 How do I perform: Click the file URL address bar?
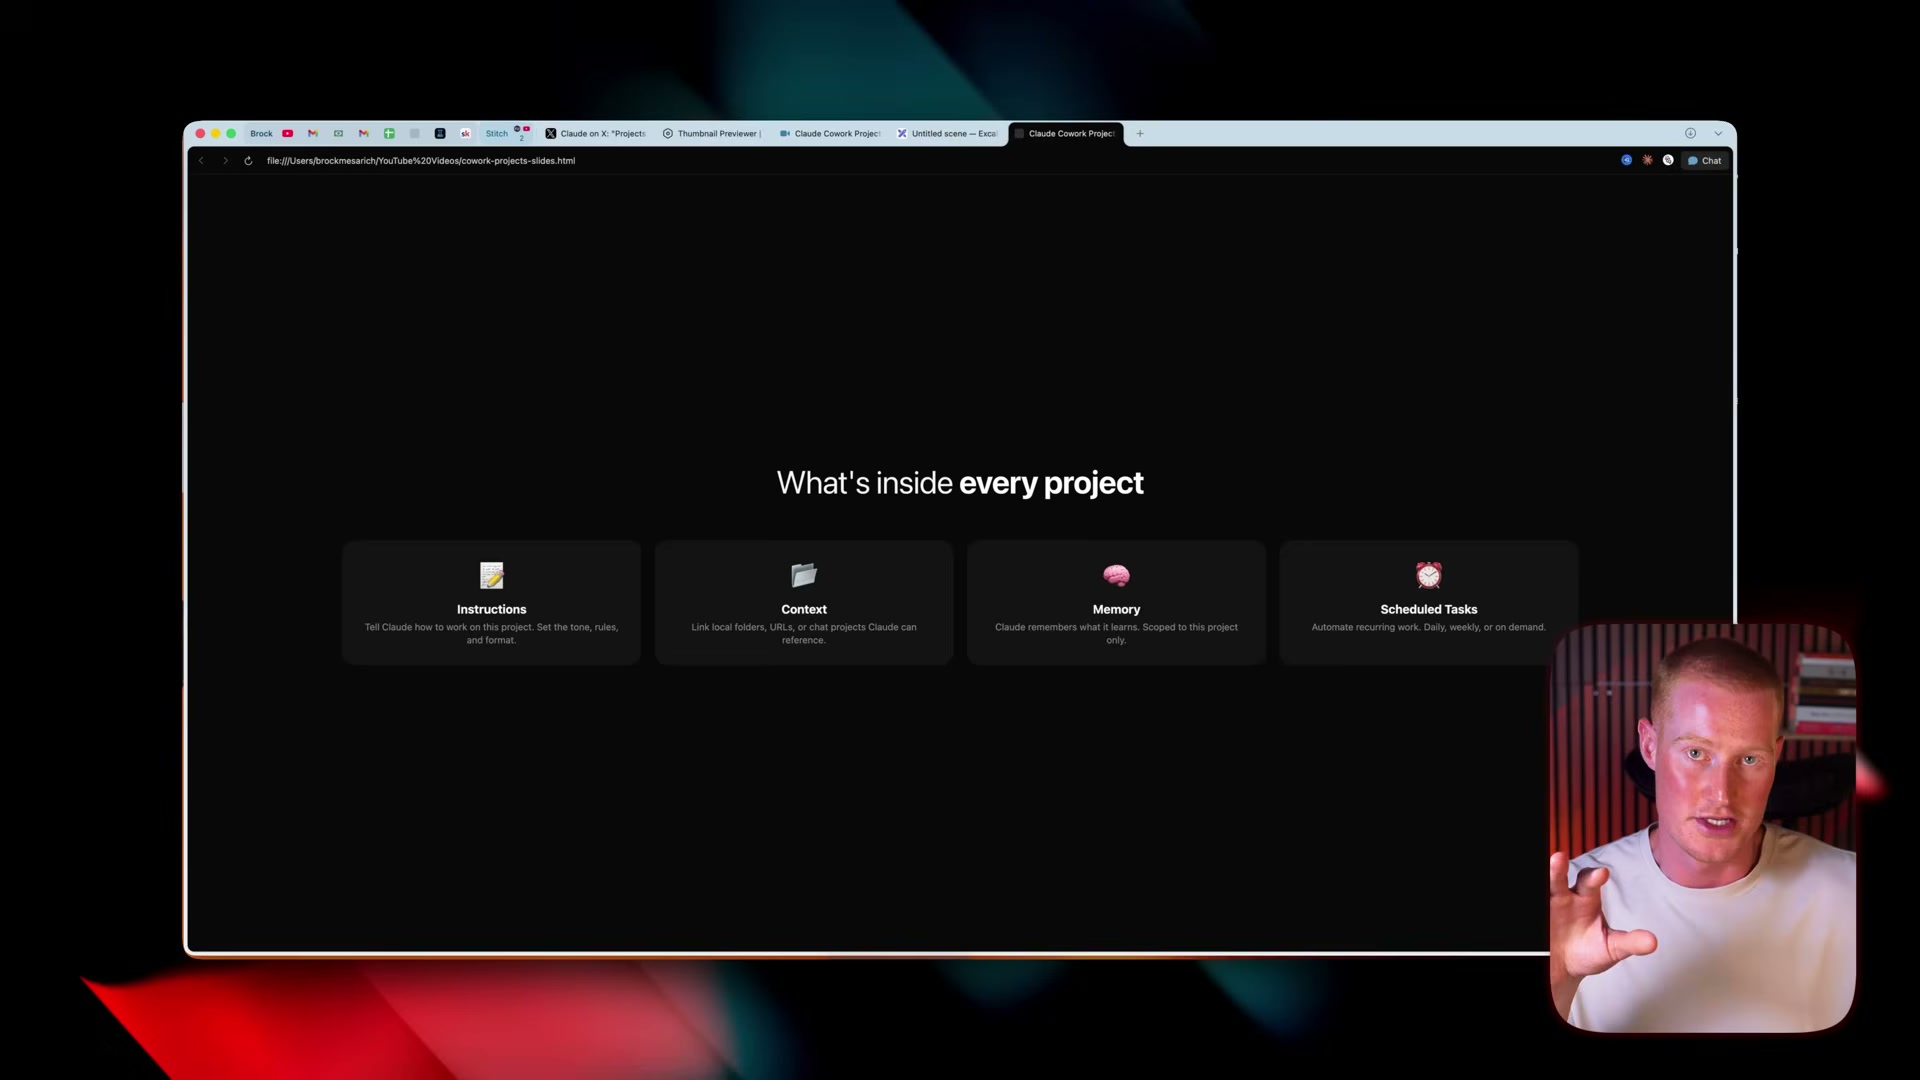pos(421,160)
